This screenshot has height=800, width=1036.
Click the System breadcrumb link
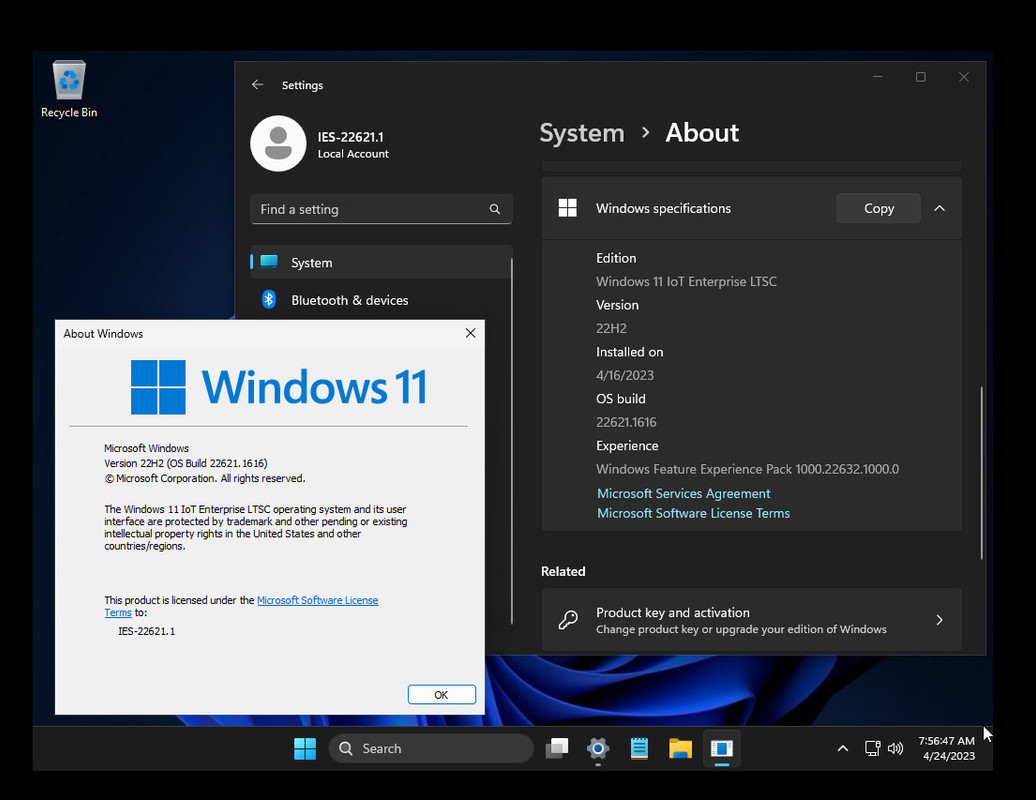[581, 133]
